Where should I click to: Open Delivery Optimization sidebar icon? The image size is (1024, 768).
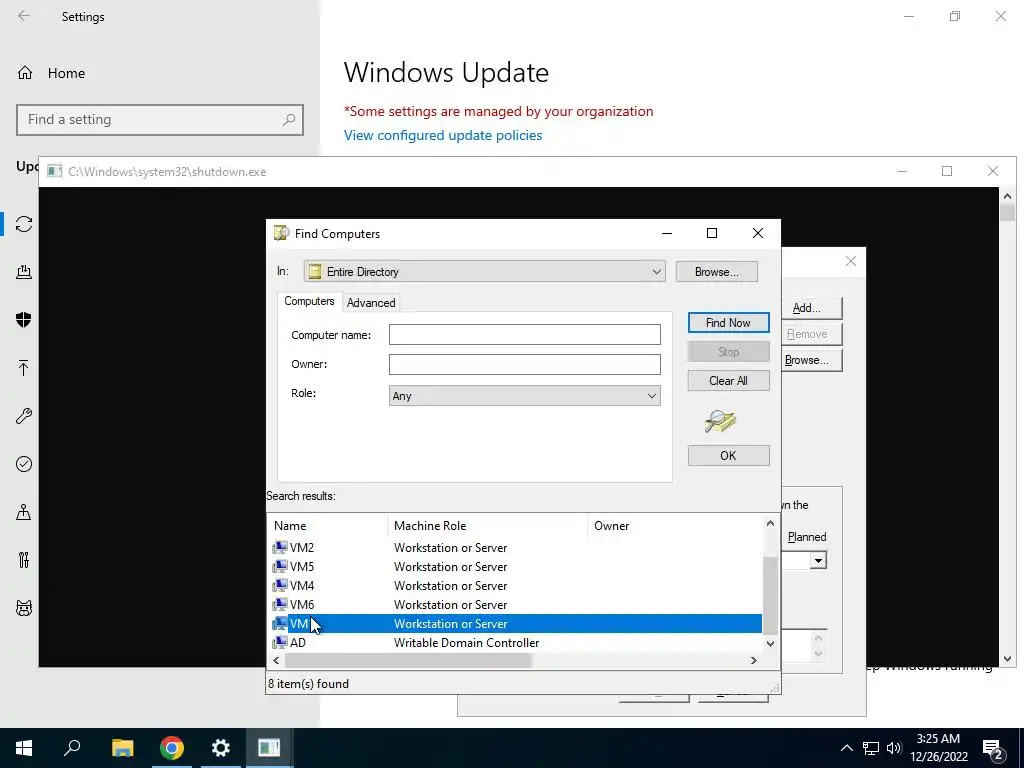24,272
